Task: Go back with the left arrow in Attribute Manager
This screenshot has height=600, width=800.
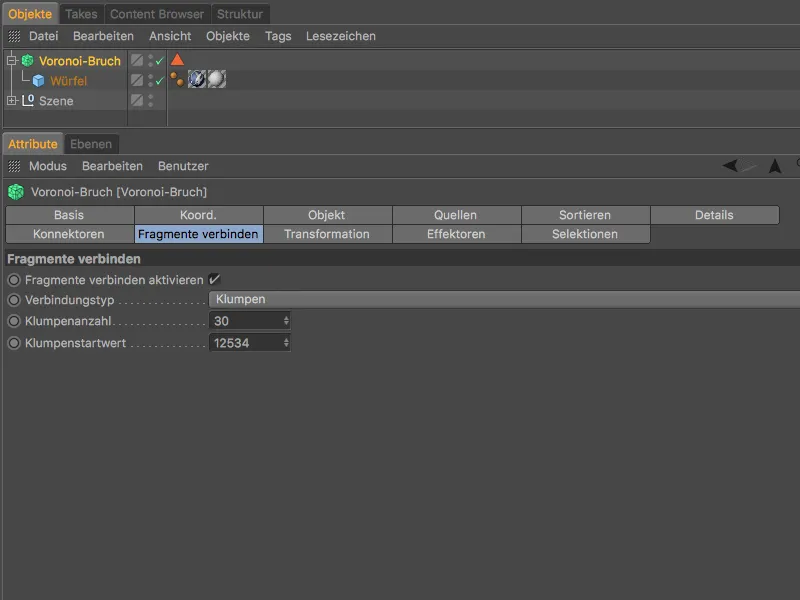Action: [730, 165]
